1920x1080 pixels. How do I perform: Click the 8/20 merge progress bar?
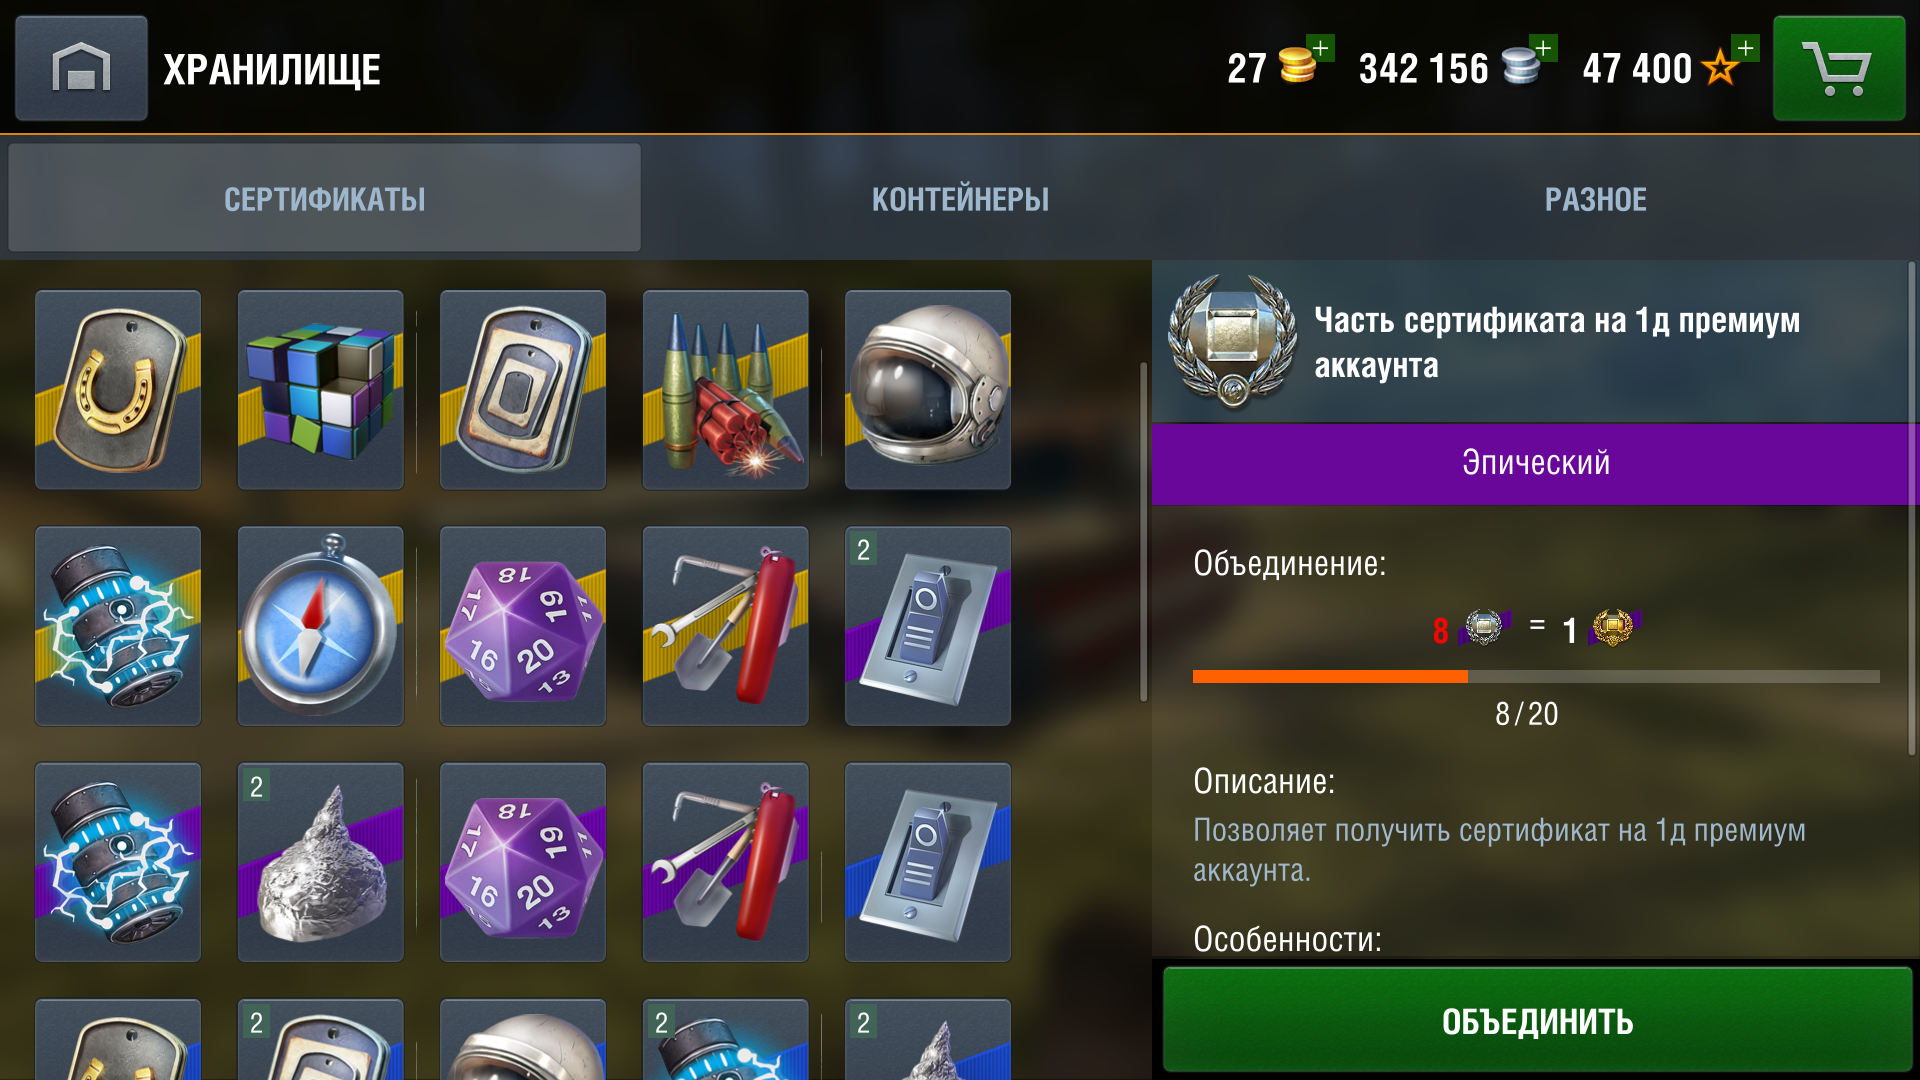[1536, 677]
